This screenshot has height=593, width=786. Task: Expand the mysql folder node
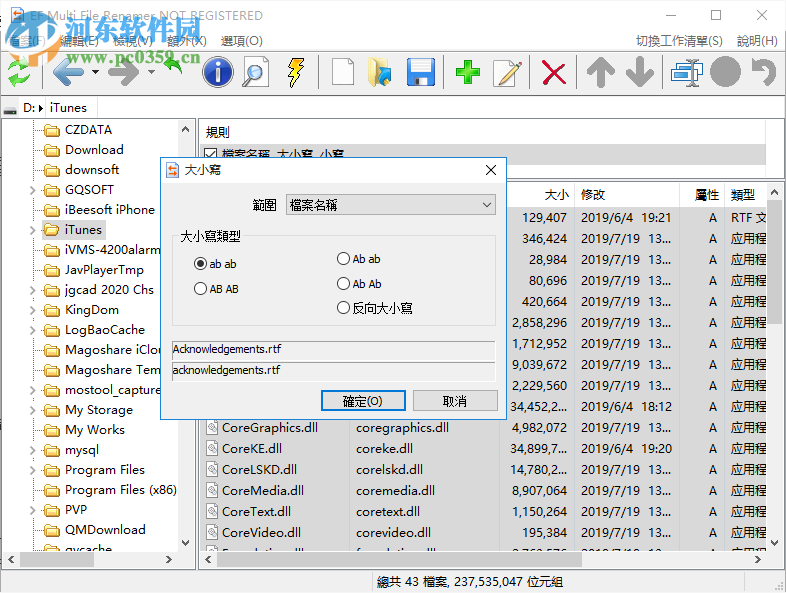33,450
